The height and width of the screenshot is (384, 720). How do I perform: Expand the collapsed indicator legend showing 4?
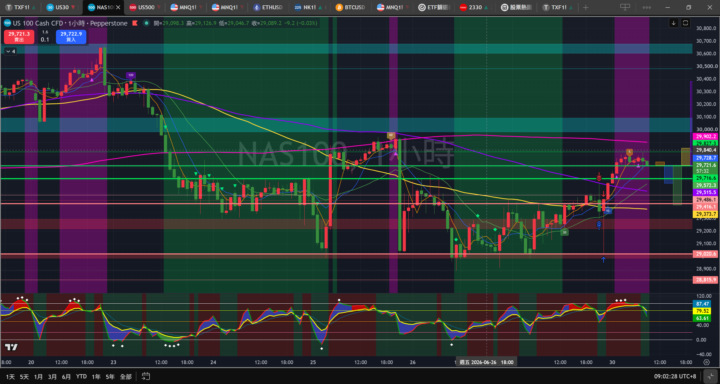click(10, 51)
